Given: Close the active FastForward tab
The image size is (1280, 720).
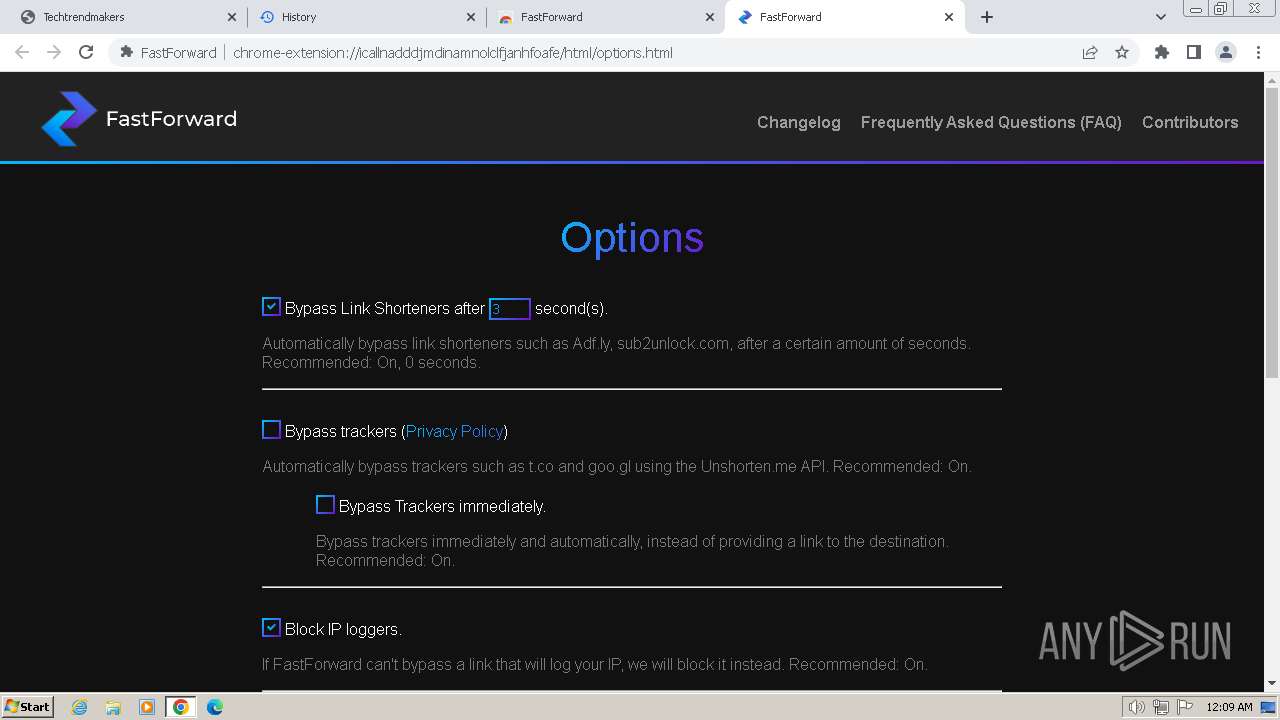Looking at the screenshot, I should tap(949, 17).
